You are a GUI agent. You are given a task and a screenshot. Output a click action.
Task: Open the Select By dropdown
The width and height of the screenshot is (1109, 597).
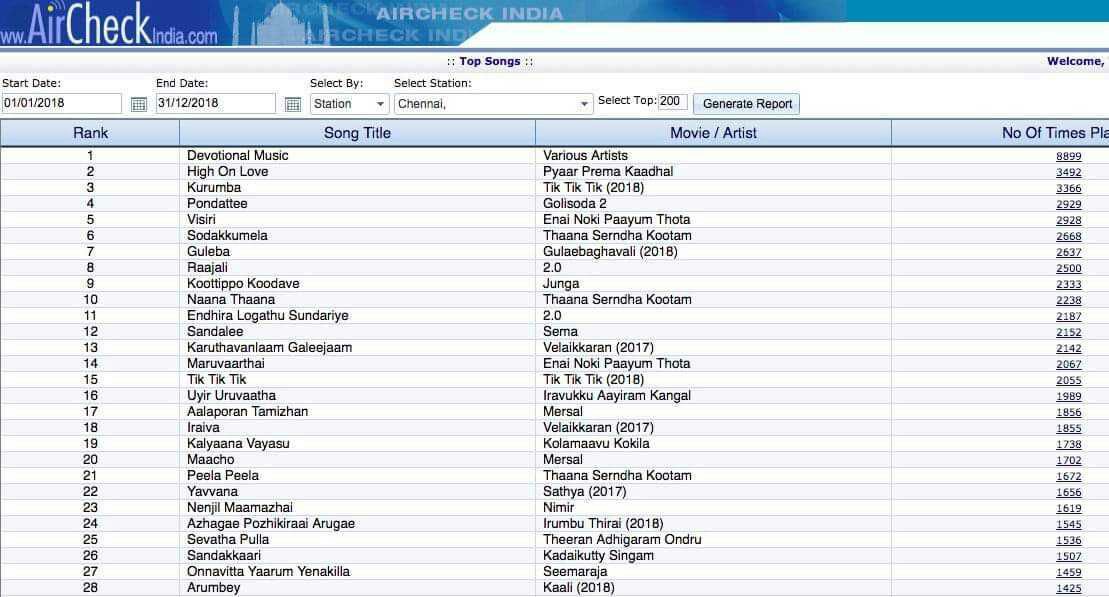pyautogui.click(x=349, y=104)
